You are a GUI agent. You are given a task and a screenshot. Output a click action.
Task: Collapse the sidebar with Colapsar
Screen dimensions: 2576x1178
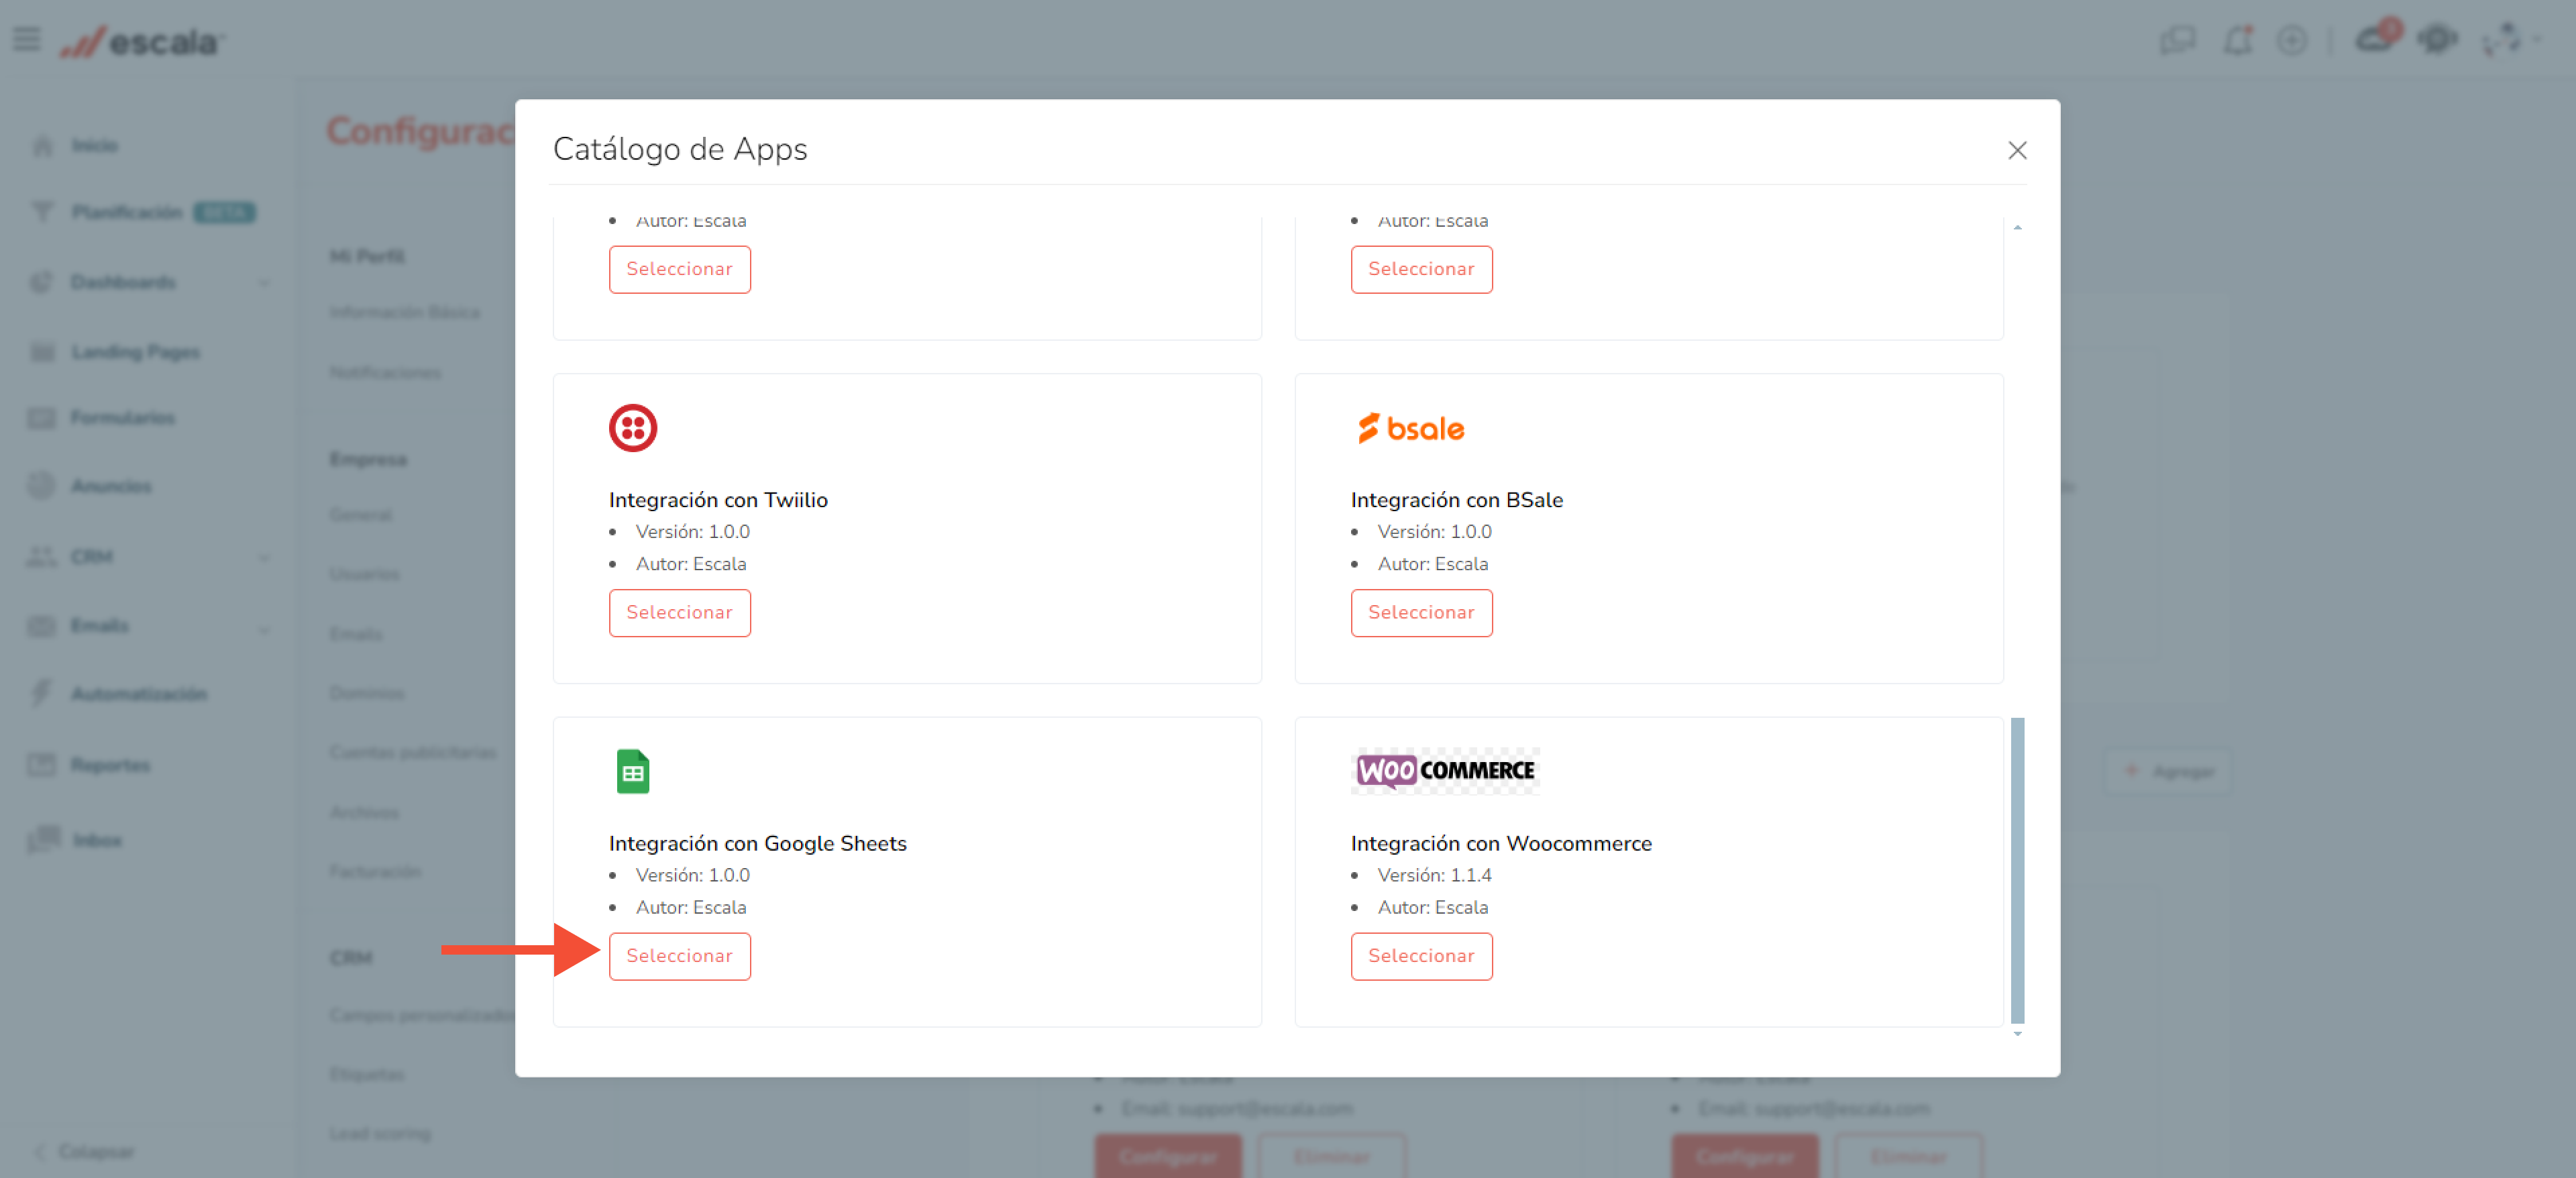85,1151
